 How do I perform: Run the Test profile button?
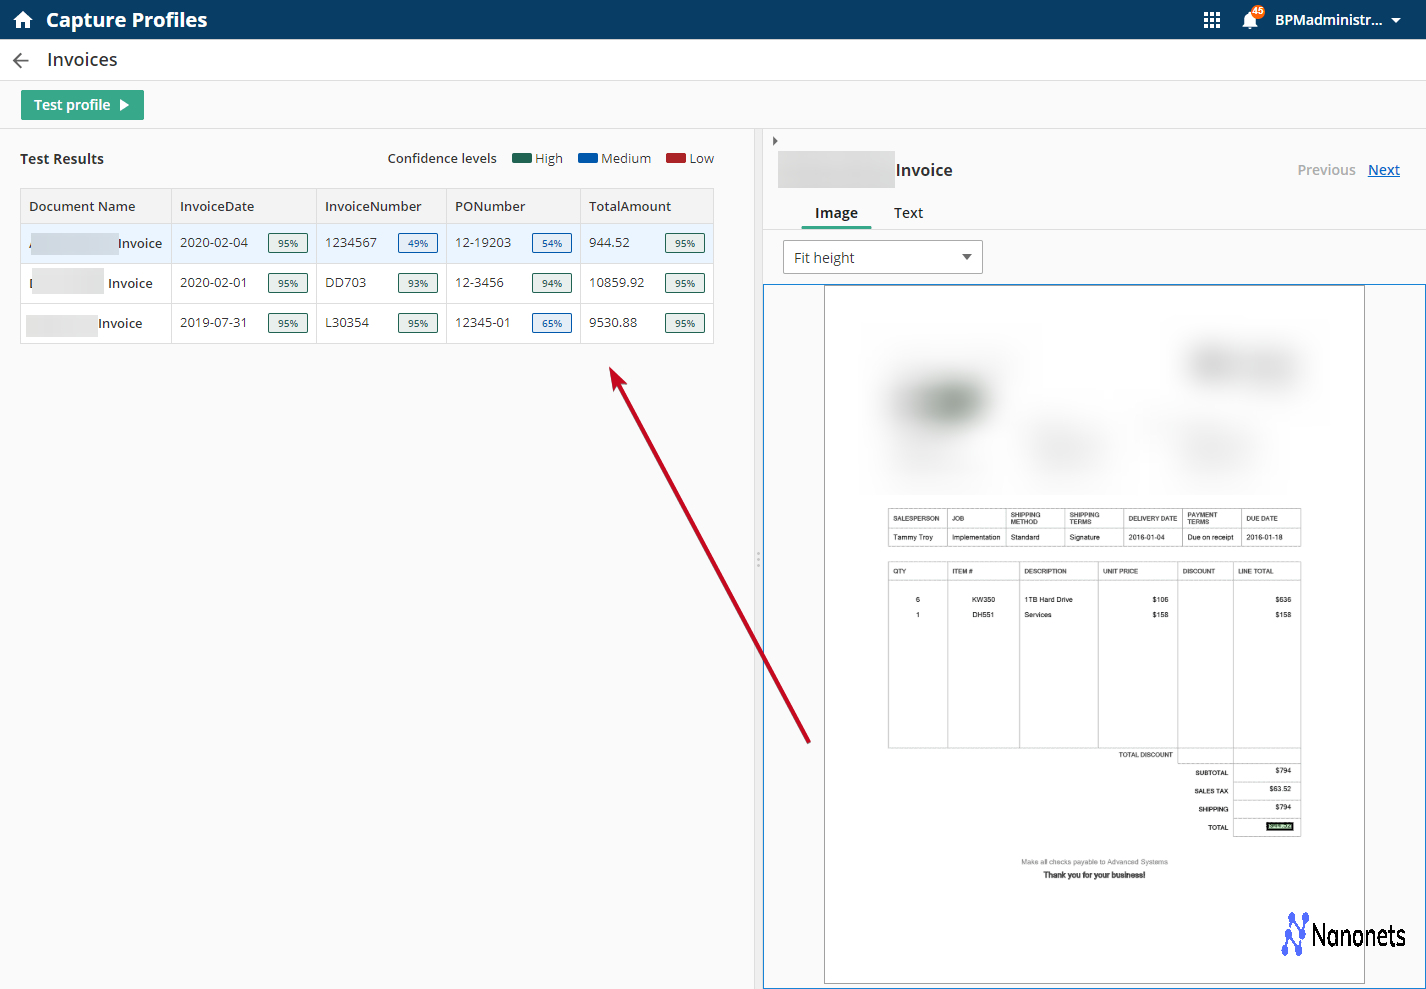[x=82, y=104]
